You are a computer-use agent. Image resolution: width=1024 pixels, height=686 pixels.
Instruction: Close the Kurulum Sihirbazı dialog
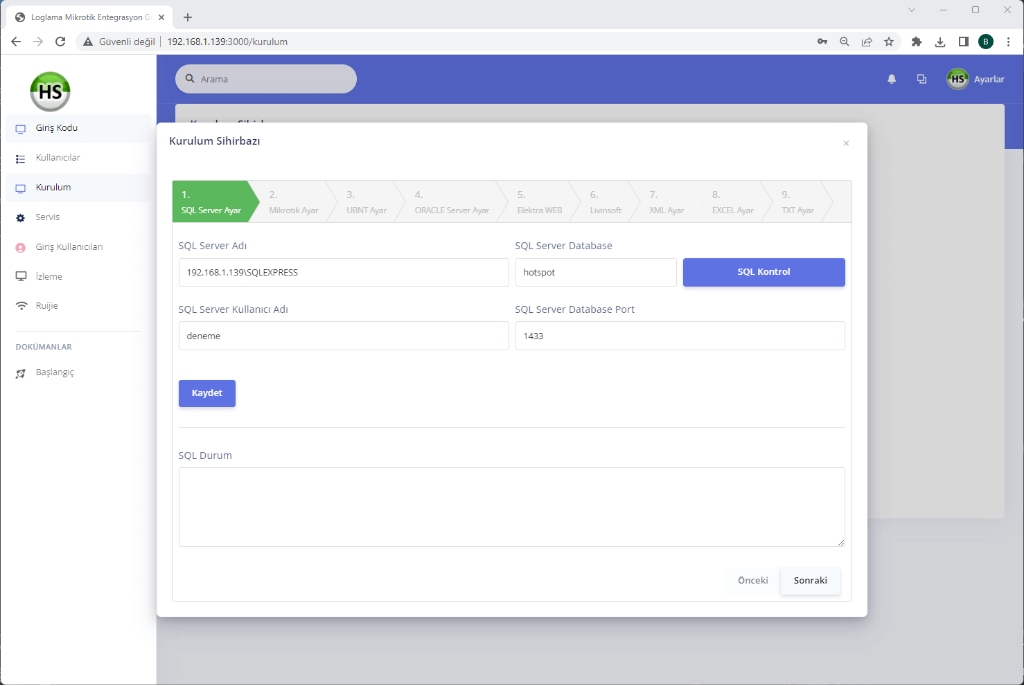pos(846,144)
